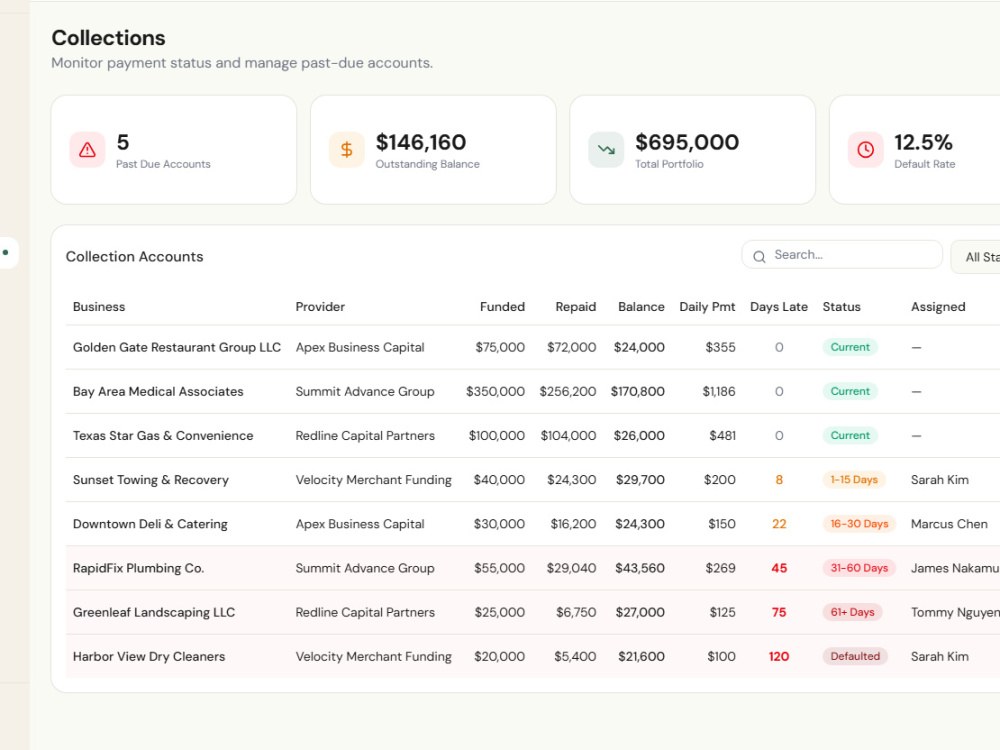Click the 61+ Days status badge

click(x=853, y=612)
